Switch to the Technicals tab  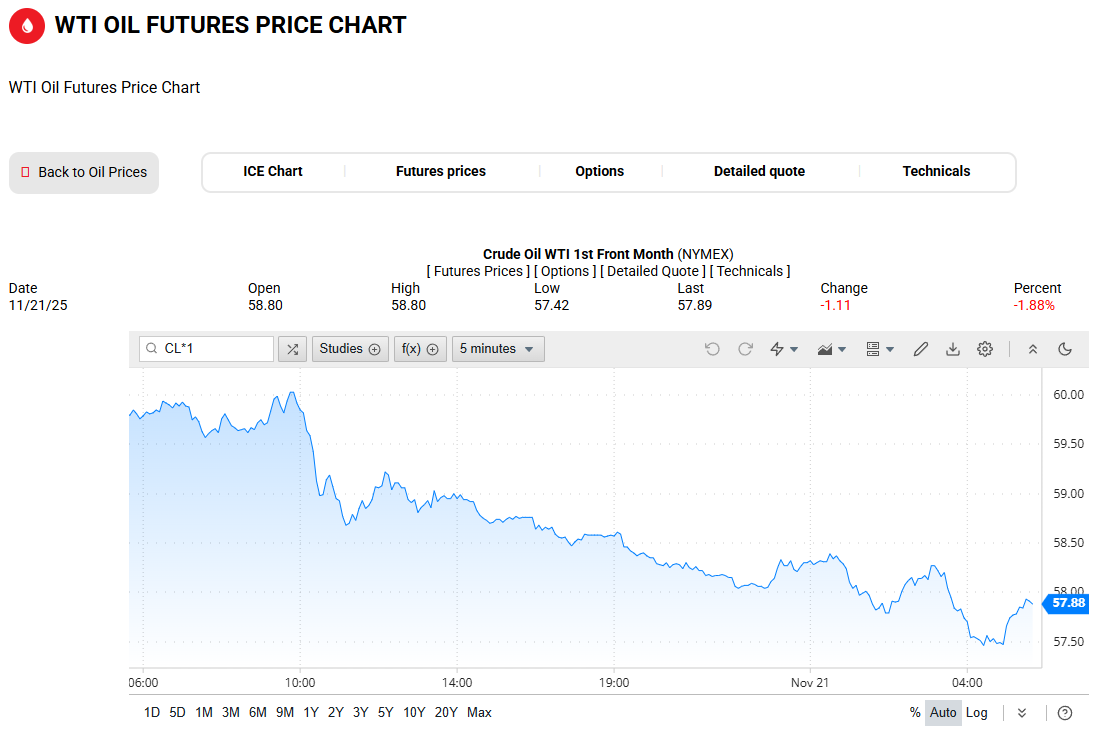pos(936,171)
